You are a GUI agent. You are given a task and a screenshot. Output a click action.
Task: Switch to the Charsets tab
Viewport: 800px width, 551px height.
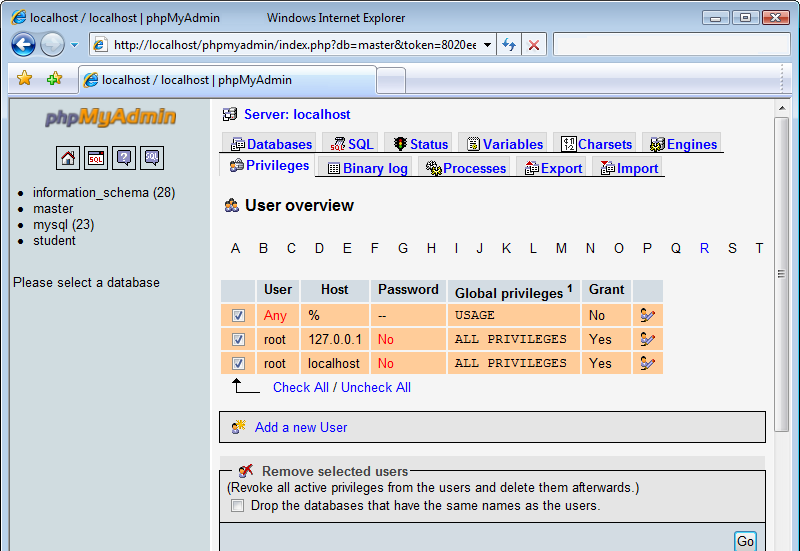596,144
